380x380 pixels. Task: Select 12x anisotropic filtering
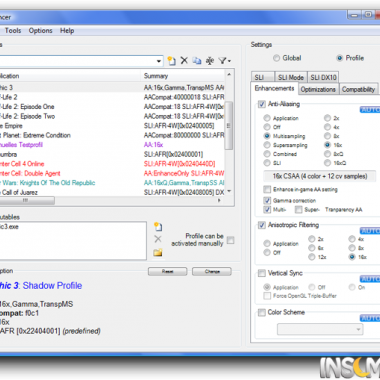click(x=312, y=257)
